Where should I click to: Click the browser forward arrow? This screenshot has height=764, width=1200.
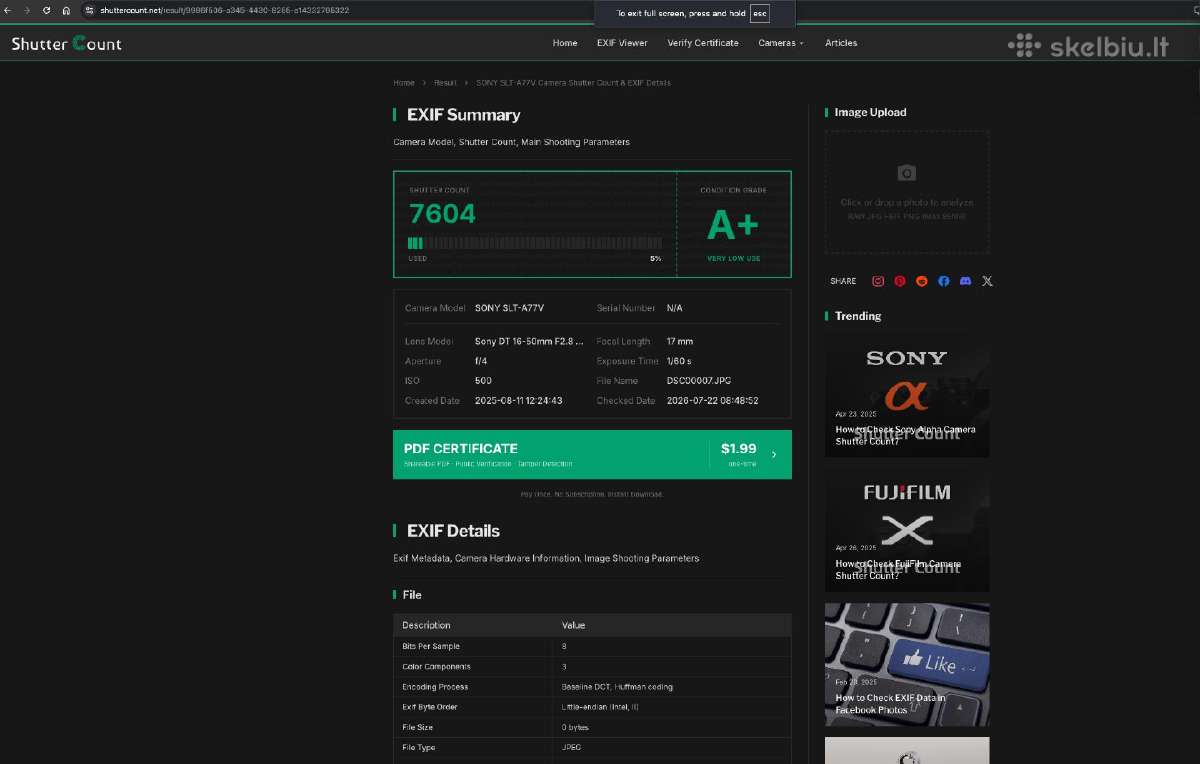point(27,10)
